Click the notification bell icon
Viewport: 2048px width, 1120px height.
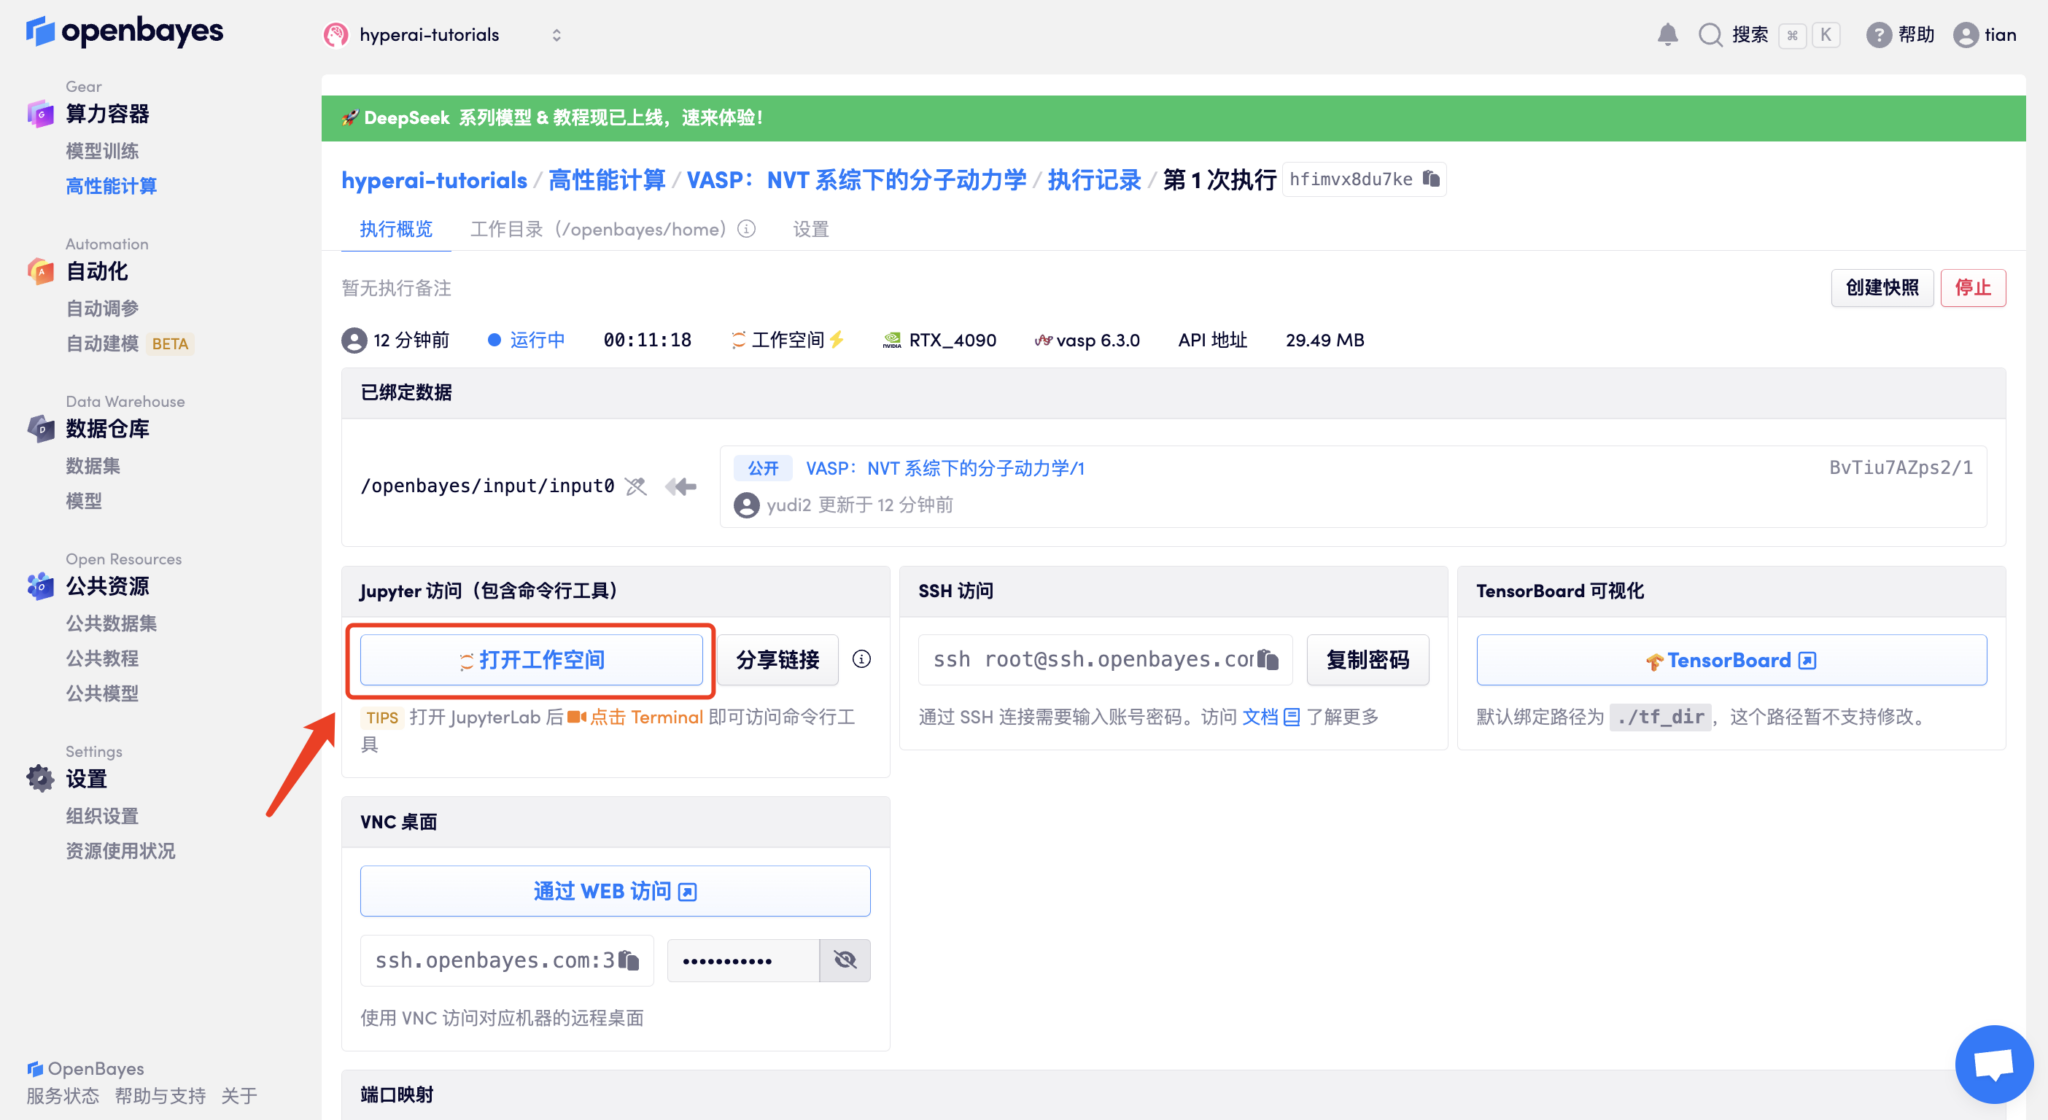pos(1667,34)
